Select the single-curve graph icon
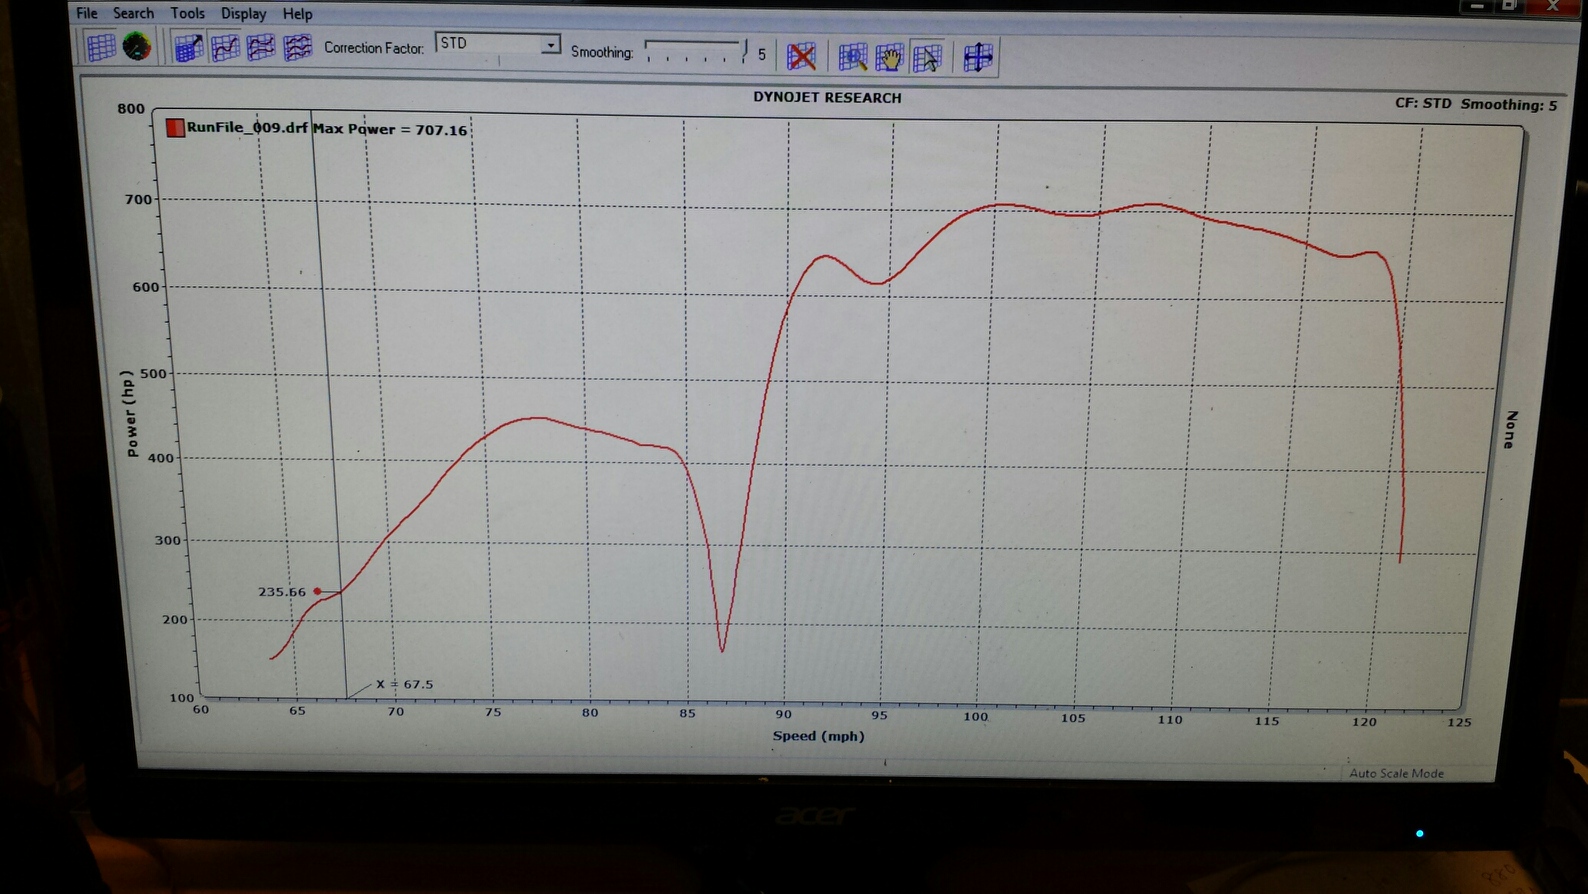This screenshot has height=894, width=1588. [x=225, y=48]
